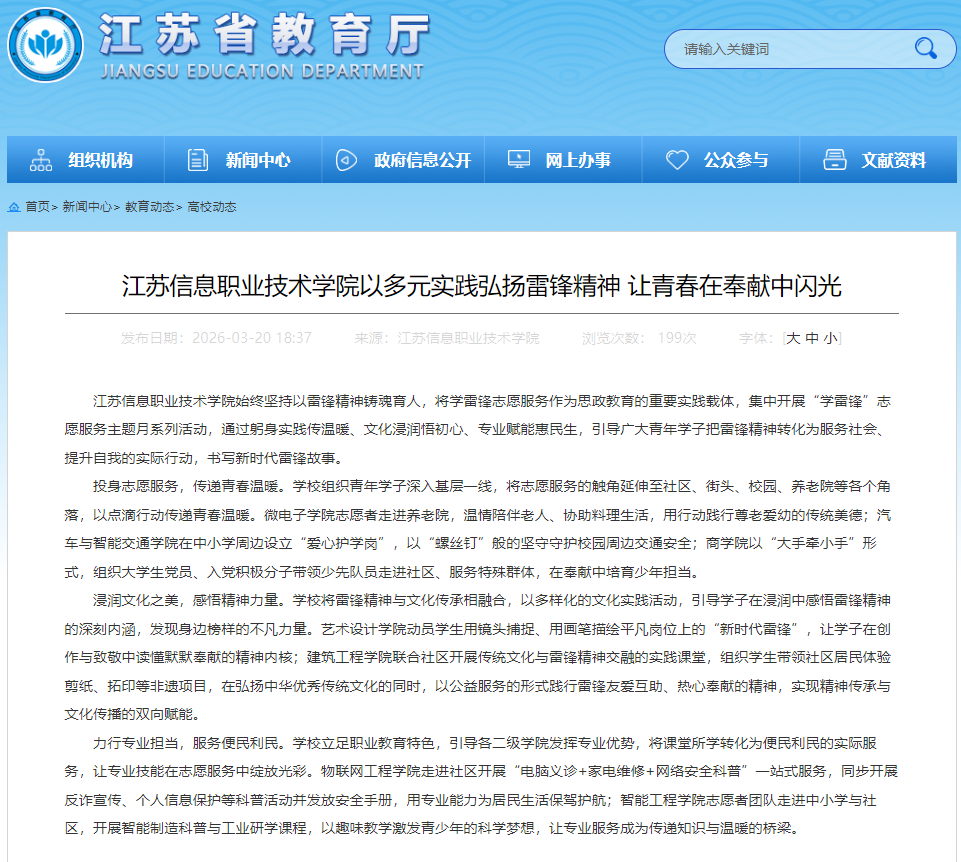Click the printer-style icon beside 文献资料
961x862 pixels.
[835, 160]
